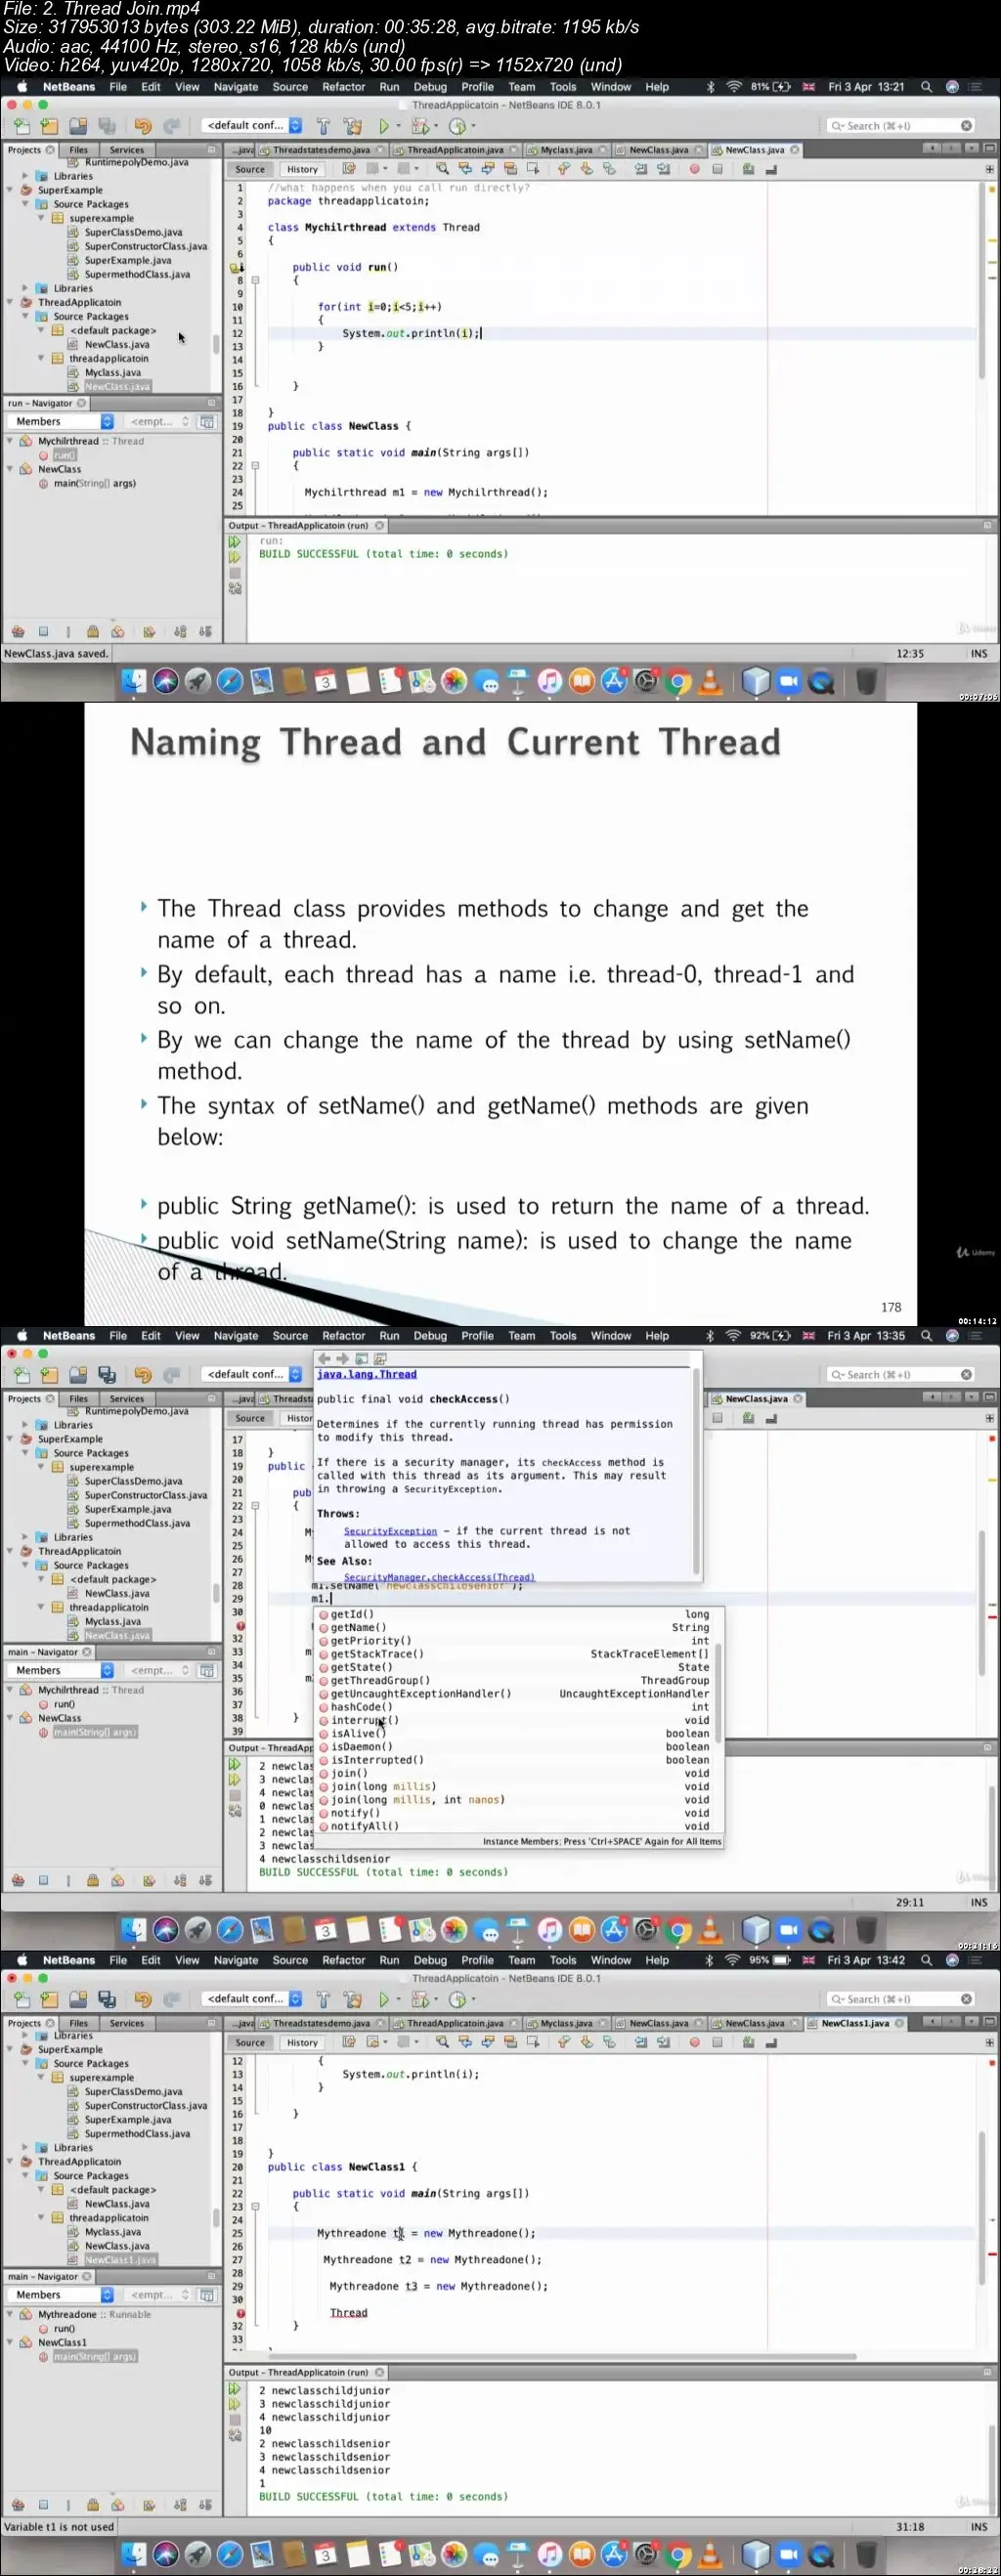Open Run Project dropdown arrow in 13:21 window
The image size is (1001, 2576).
point(398,126)
